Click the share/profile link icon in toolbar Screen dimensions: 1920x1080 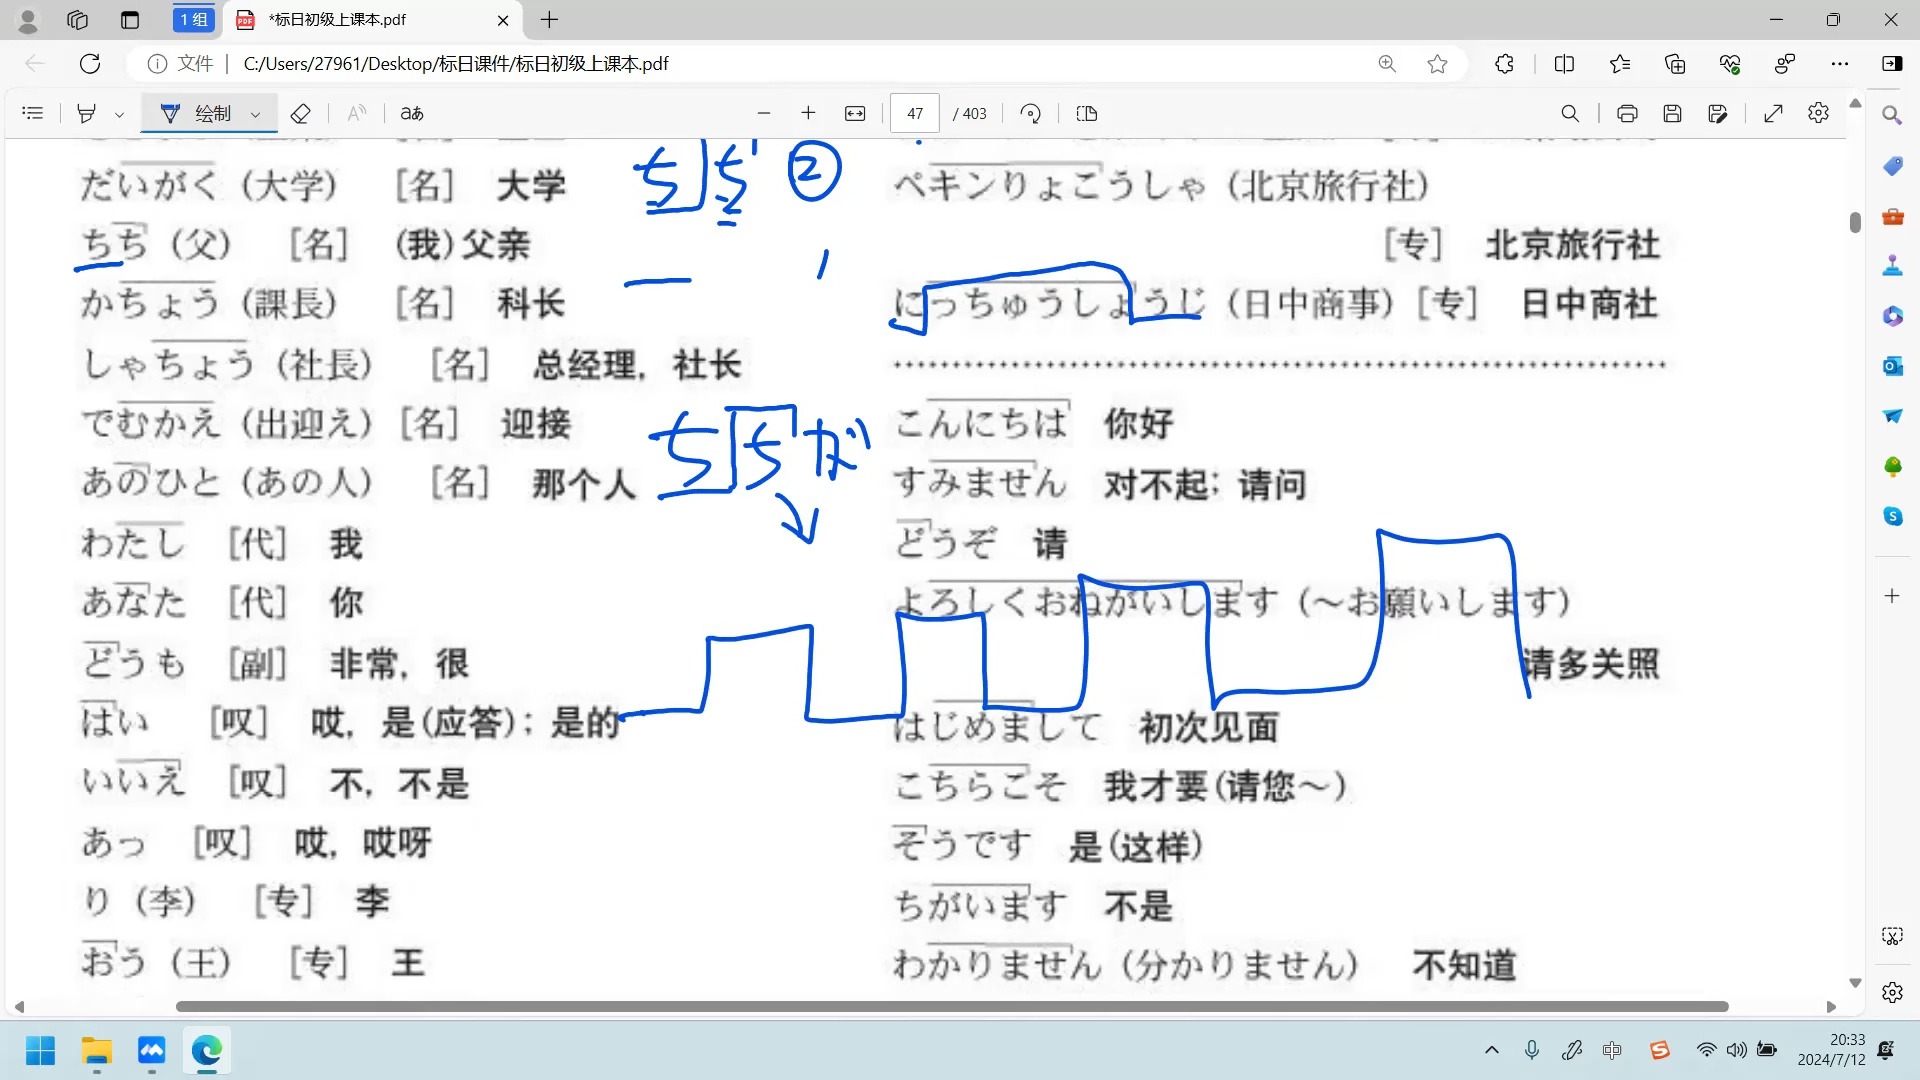click(1785, 64)
